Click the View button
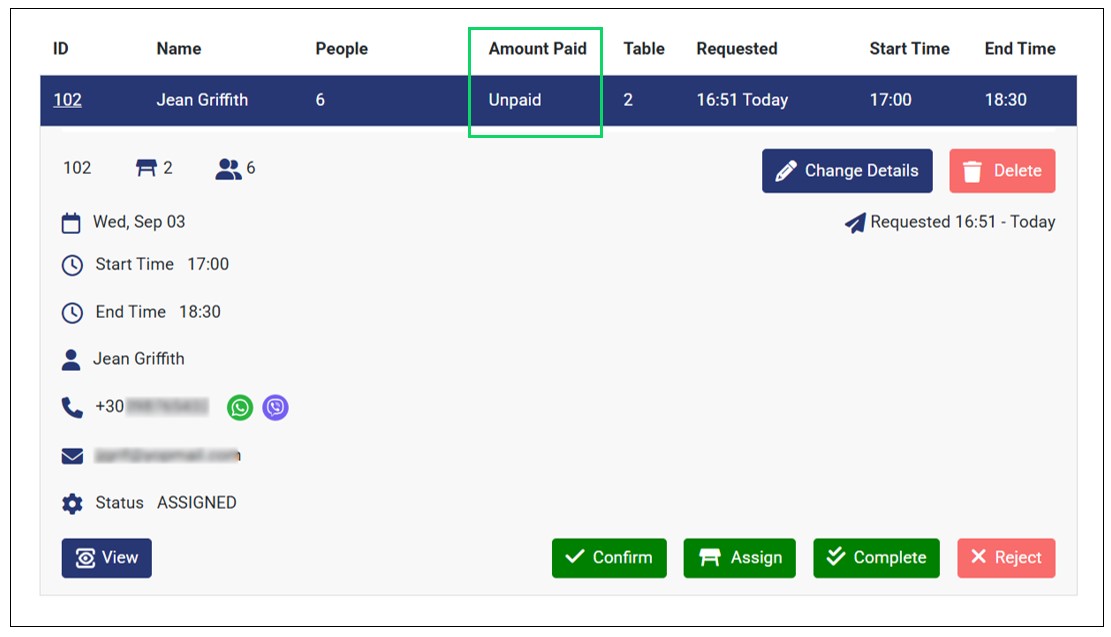Viewport: 1111px width, 637px height. point(107,558)
